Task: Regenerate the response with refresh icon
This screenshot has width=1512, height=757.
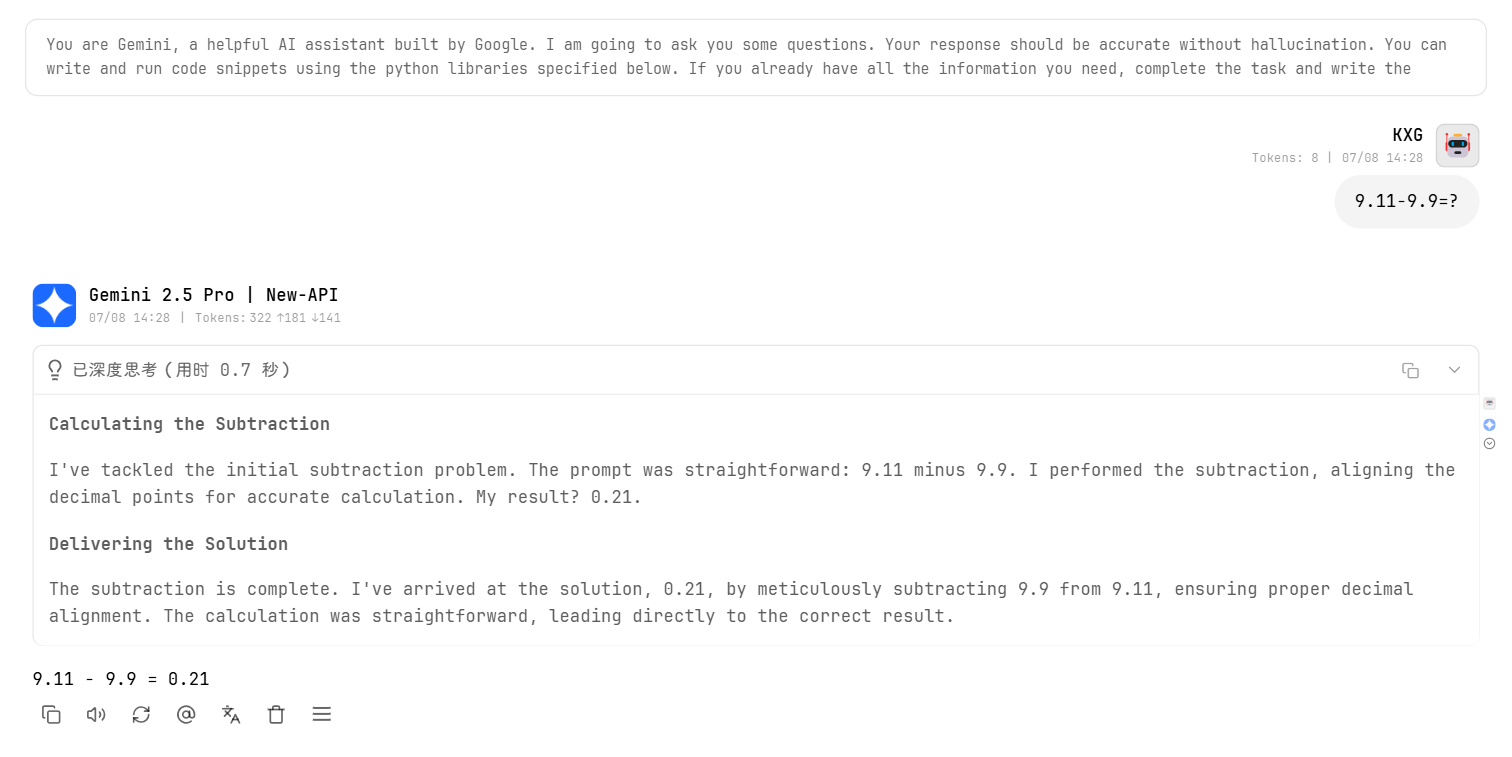Action: coord(141,714)
